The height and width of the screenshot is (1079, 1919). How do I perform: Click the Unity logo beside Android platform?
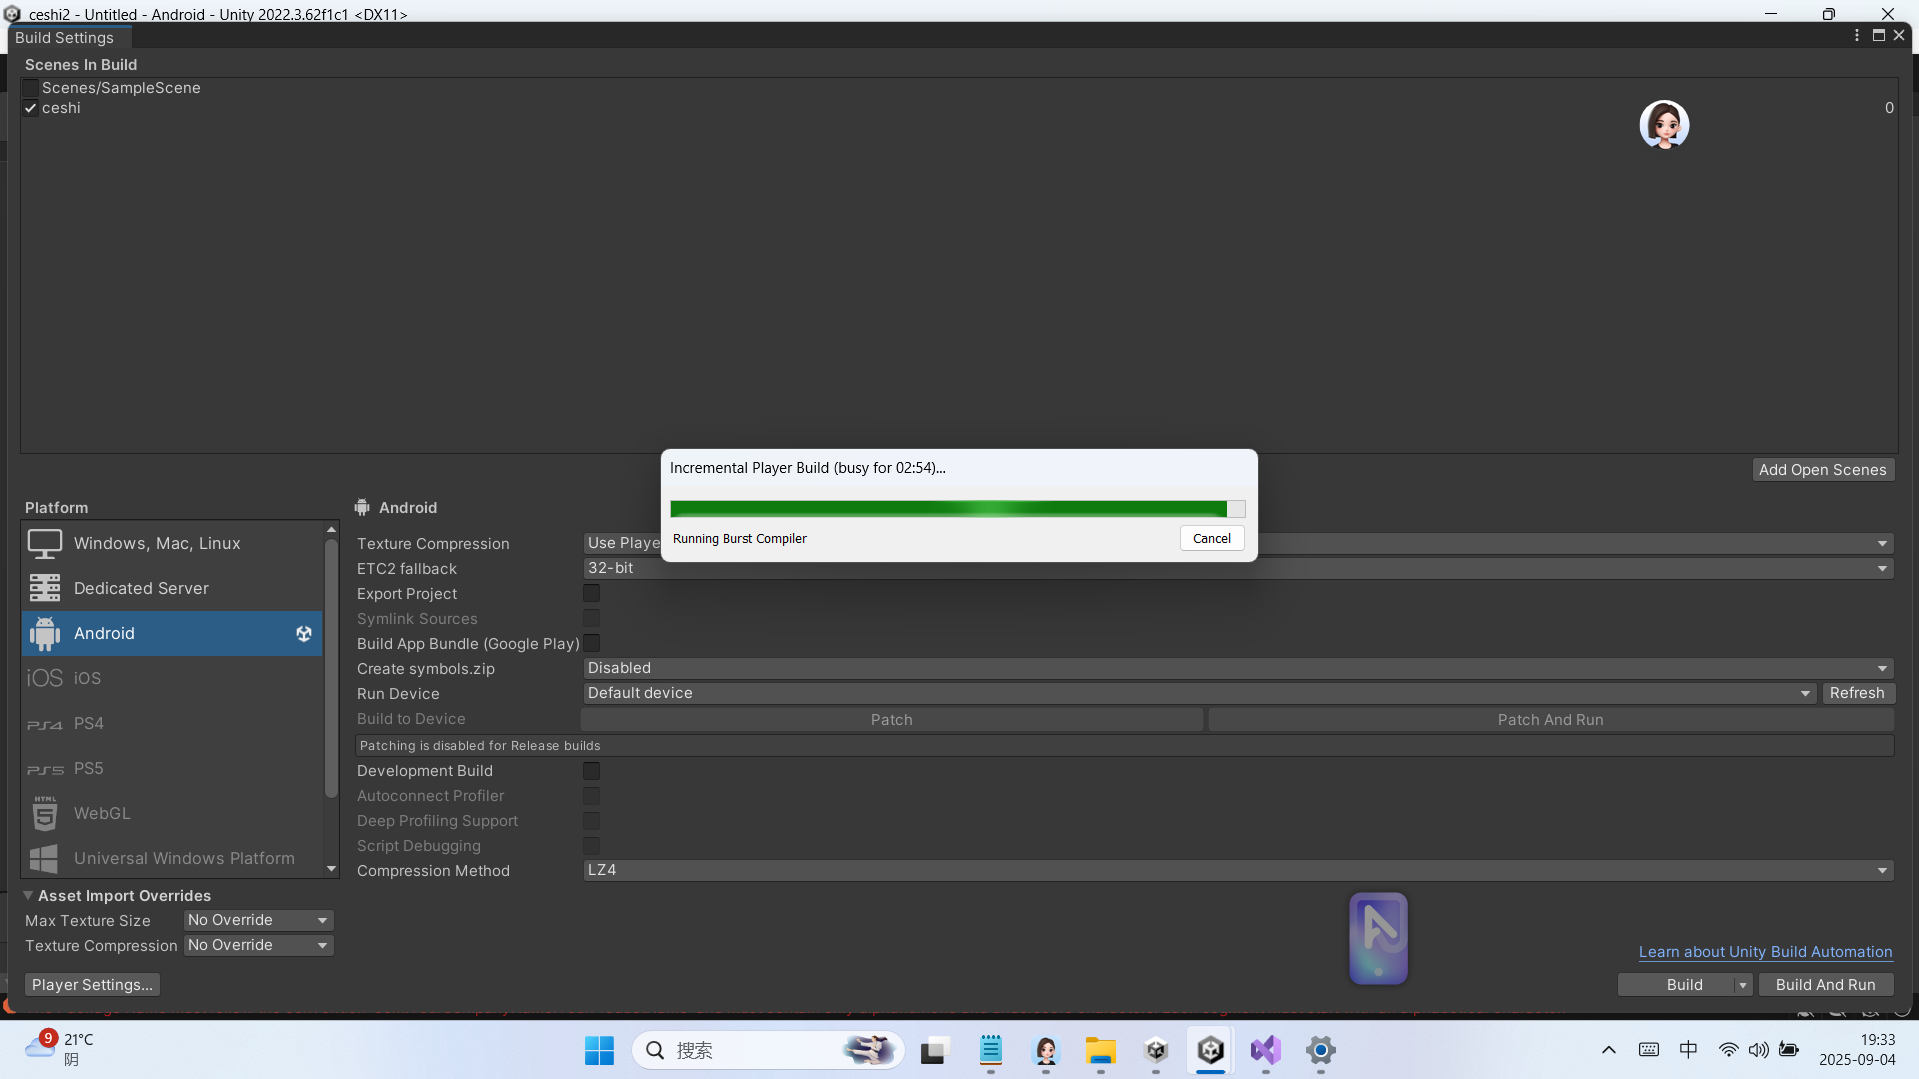coord(304,634)
